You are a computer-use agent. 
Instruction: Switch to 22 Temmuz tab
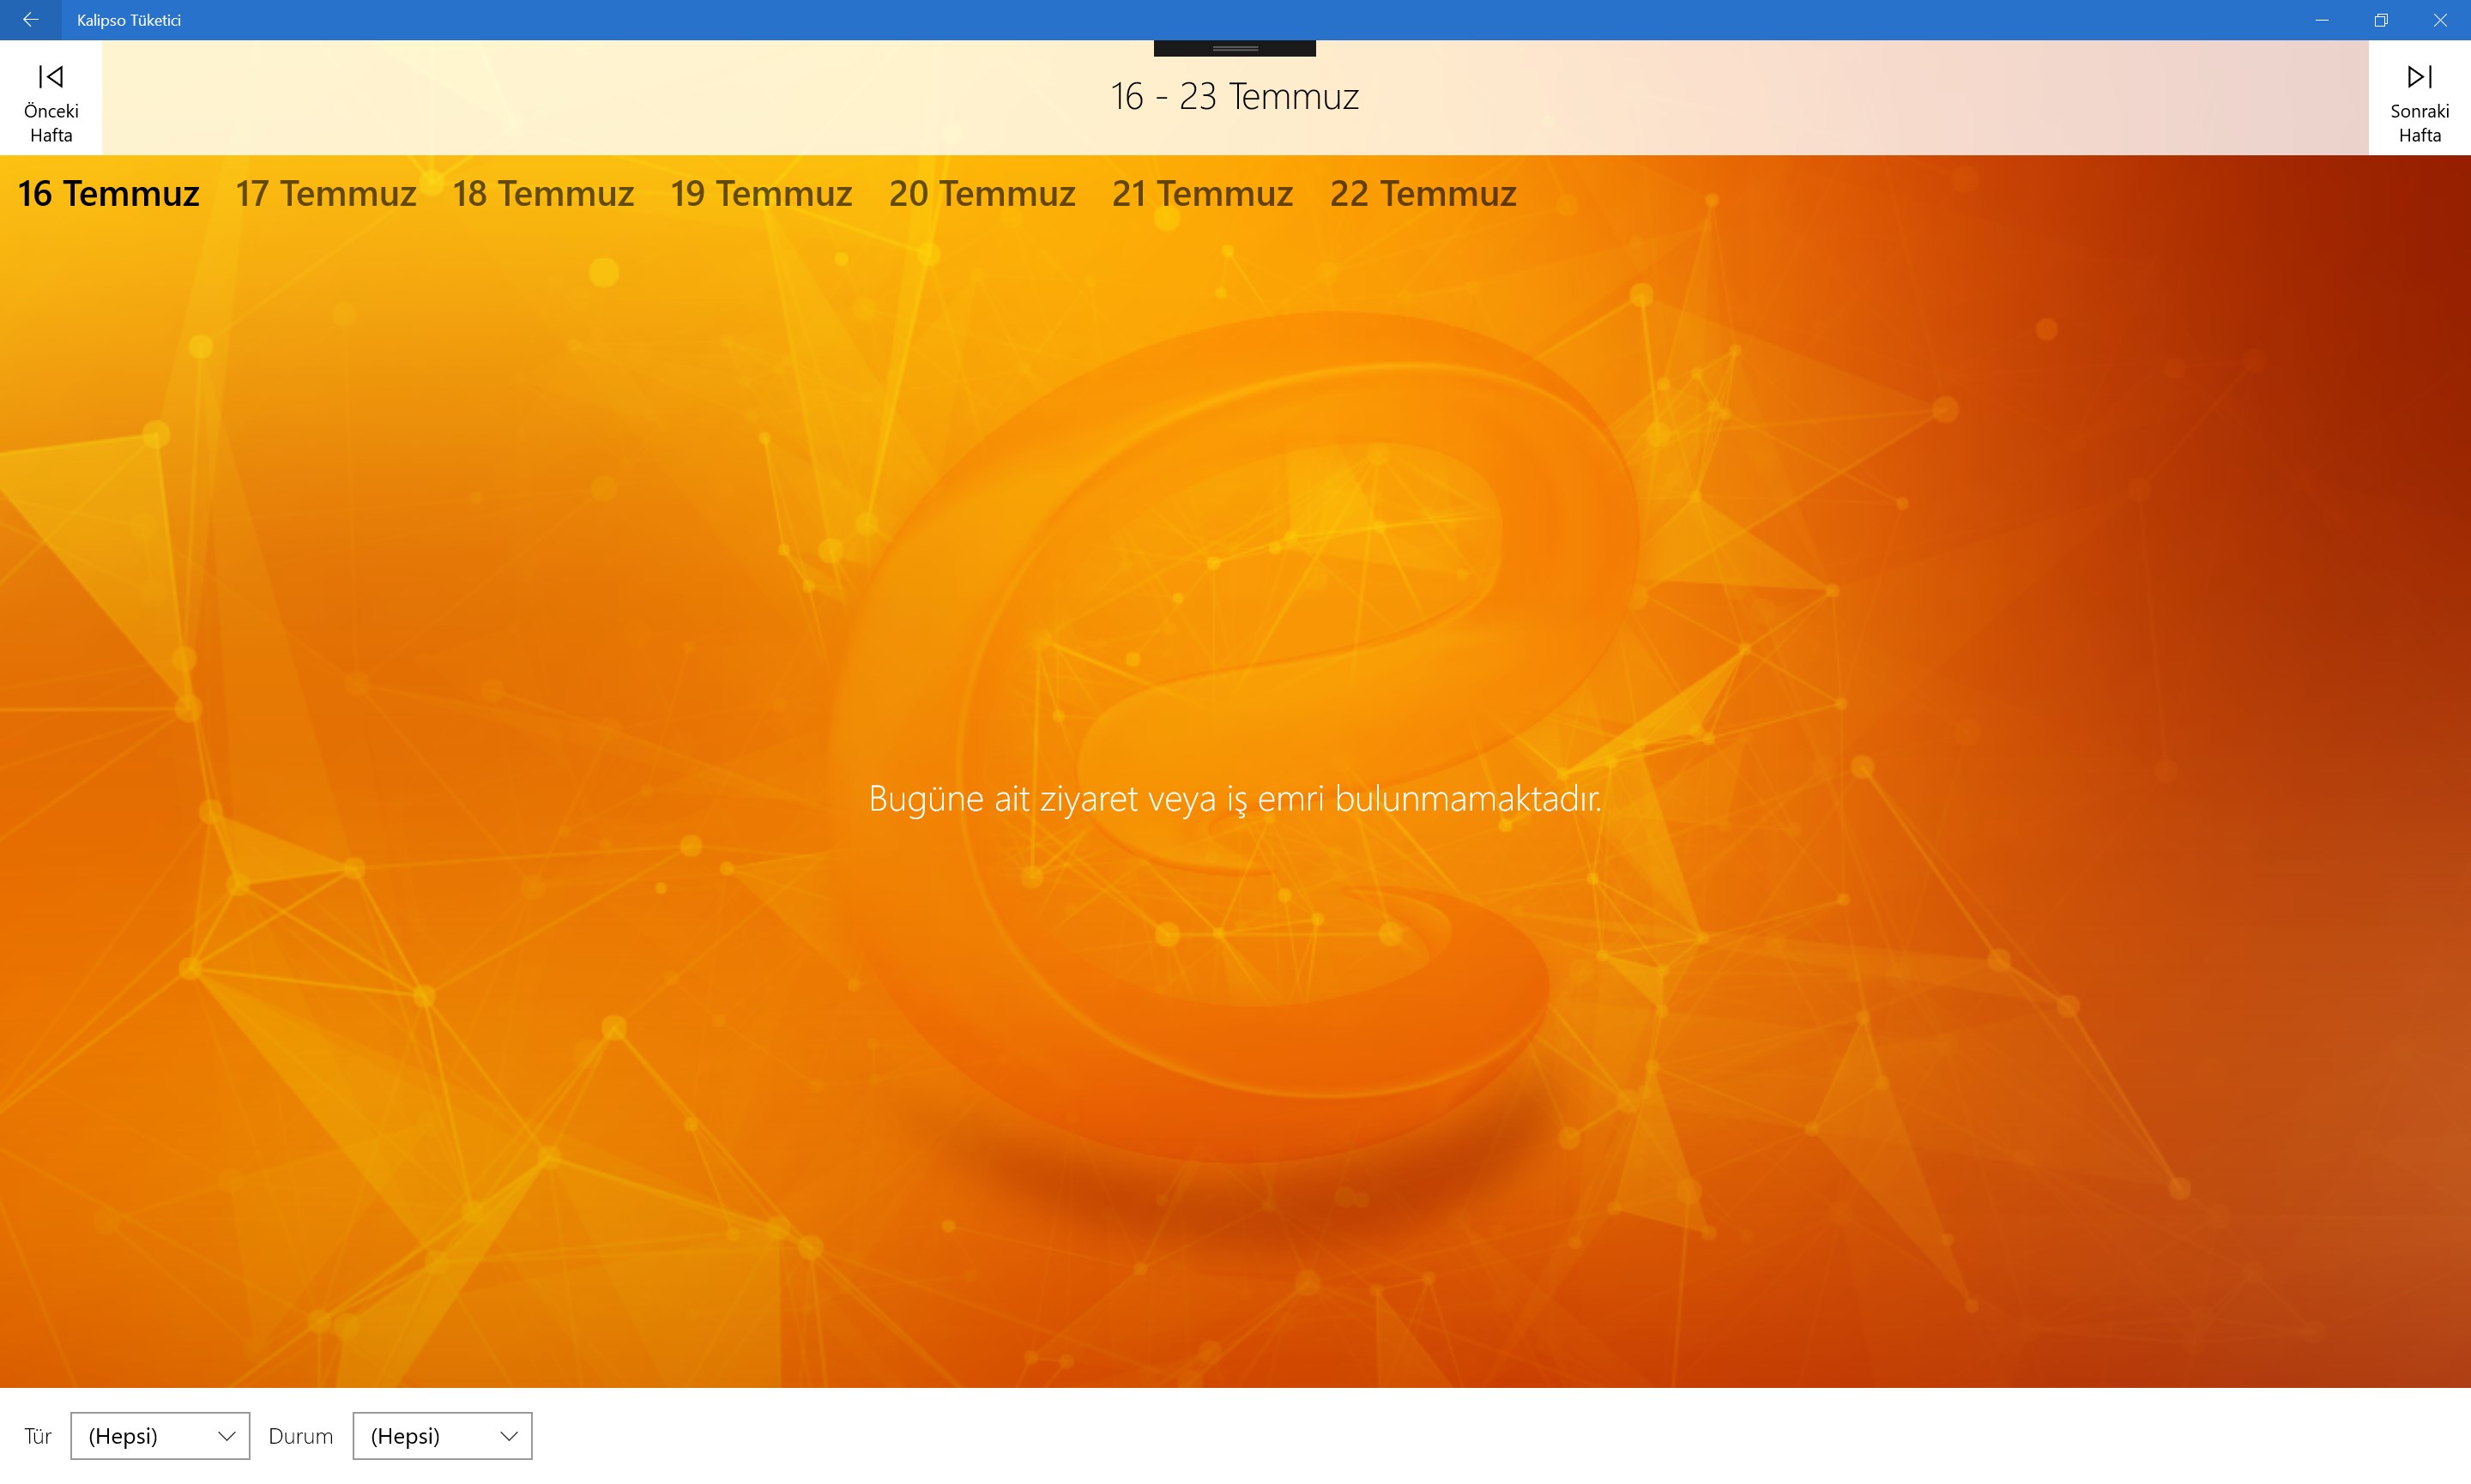point(1423,194)
